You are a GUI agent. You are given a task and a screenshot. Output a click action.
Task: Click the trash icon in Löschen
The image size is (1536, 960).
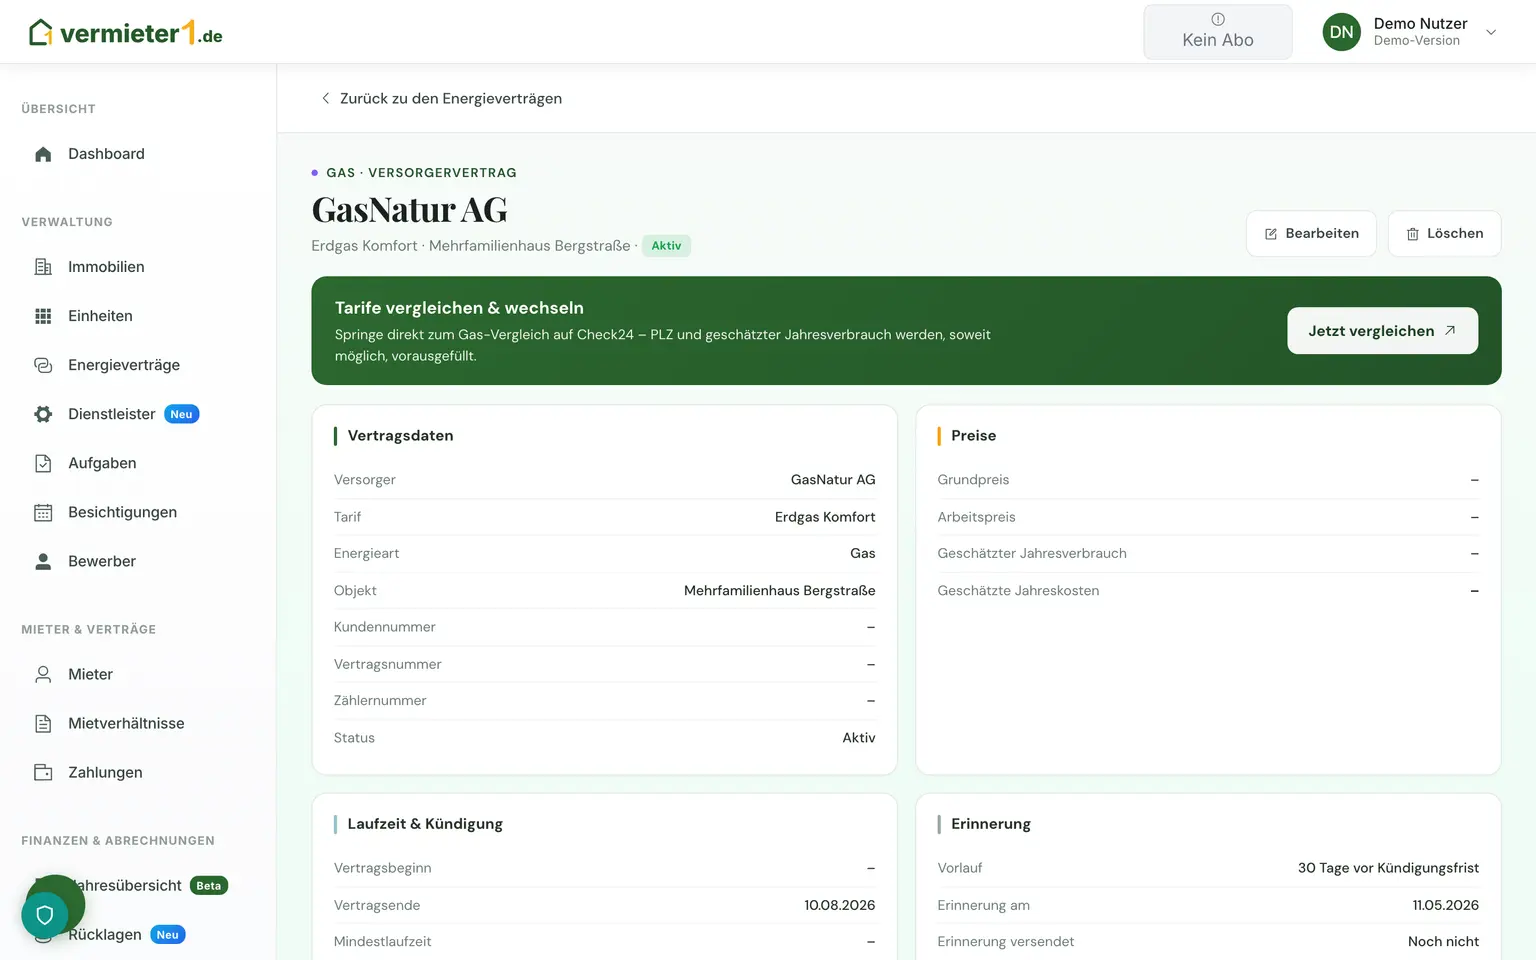1413,234
